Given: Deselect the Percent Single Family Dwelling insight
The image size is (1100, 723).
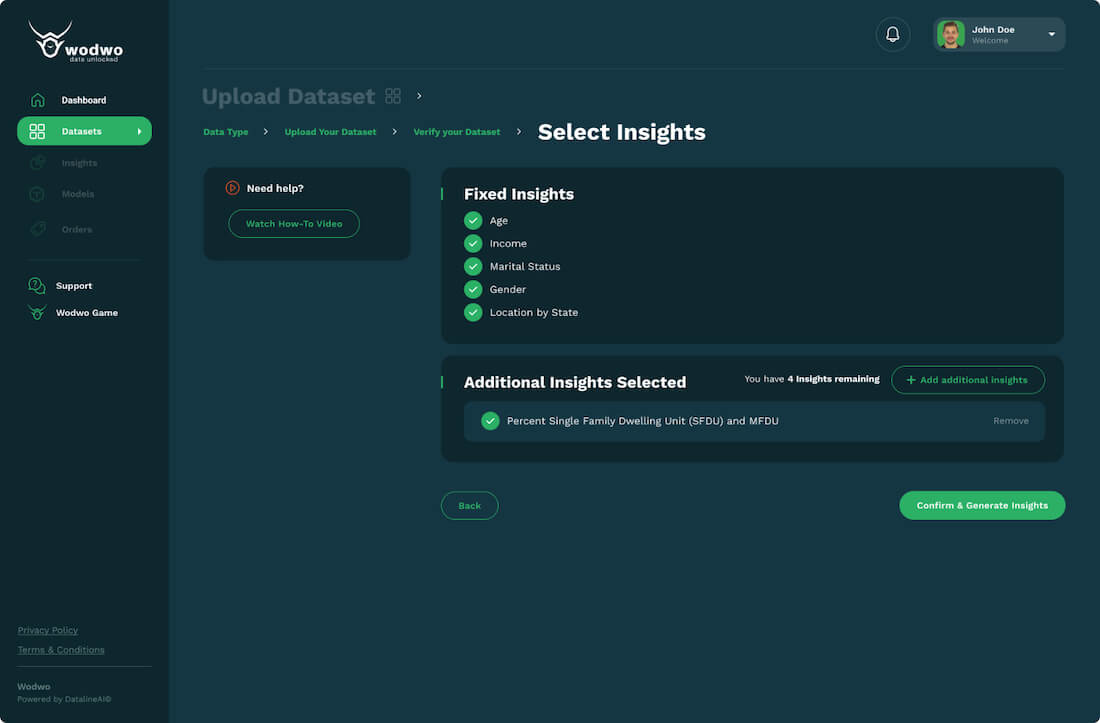Looking at the screenshot, I should click(490, 420).
